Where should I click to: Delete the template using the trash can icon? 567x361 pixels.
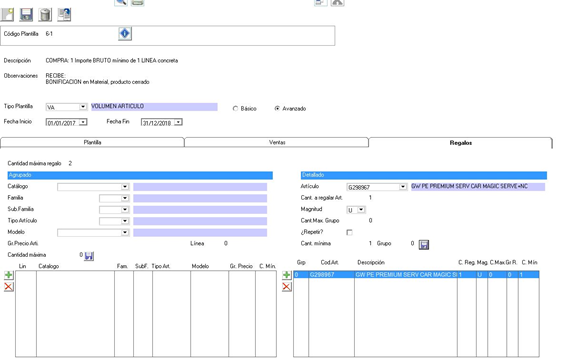click(x=45, y=15)
